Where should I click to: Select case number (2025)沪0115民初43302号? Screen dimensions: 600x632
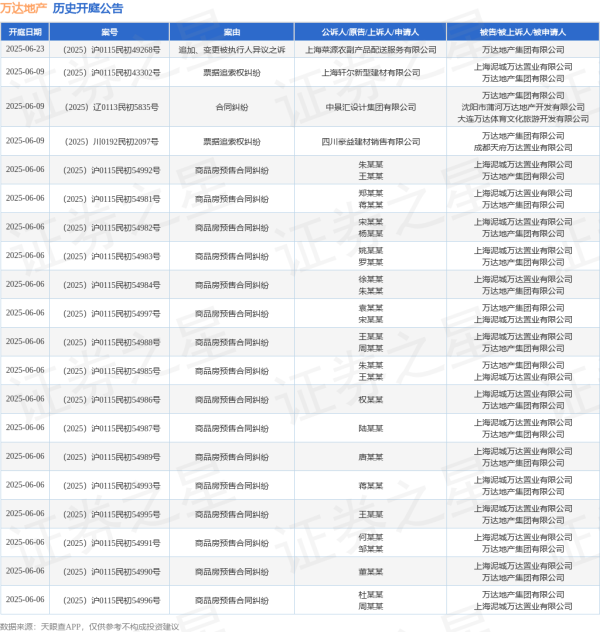click(112, 73)
